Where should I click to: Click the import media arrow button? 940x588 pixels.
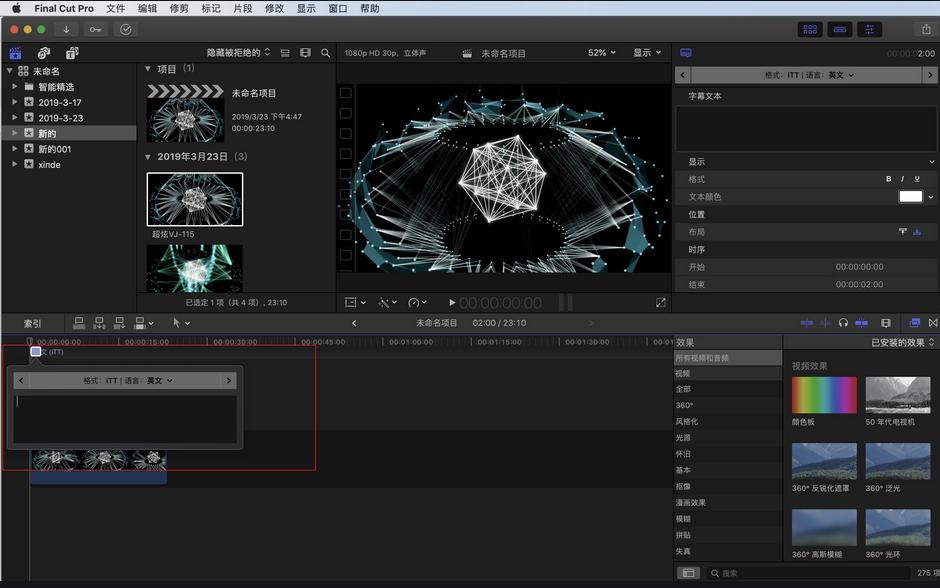pyautogui.click(x=67, y=30)
